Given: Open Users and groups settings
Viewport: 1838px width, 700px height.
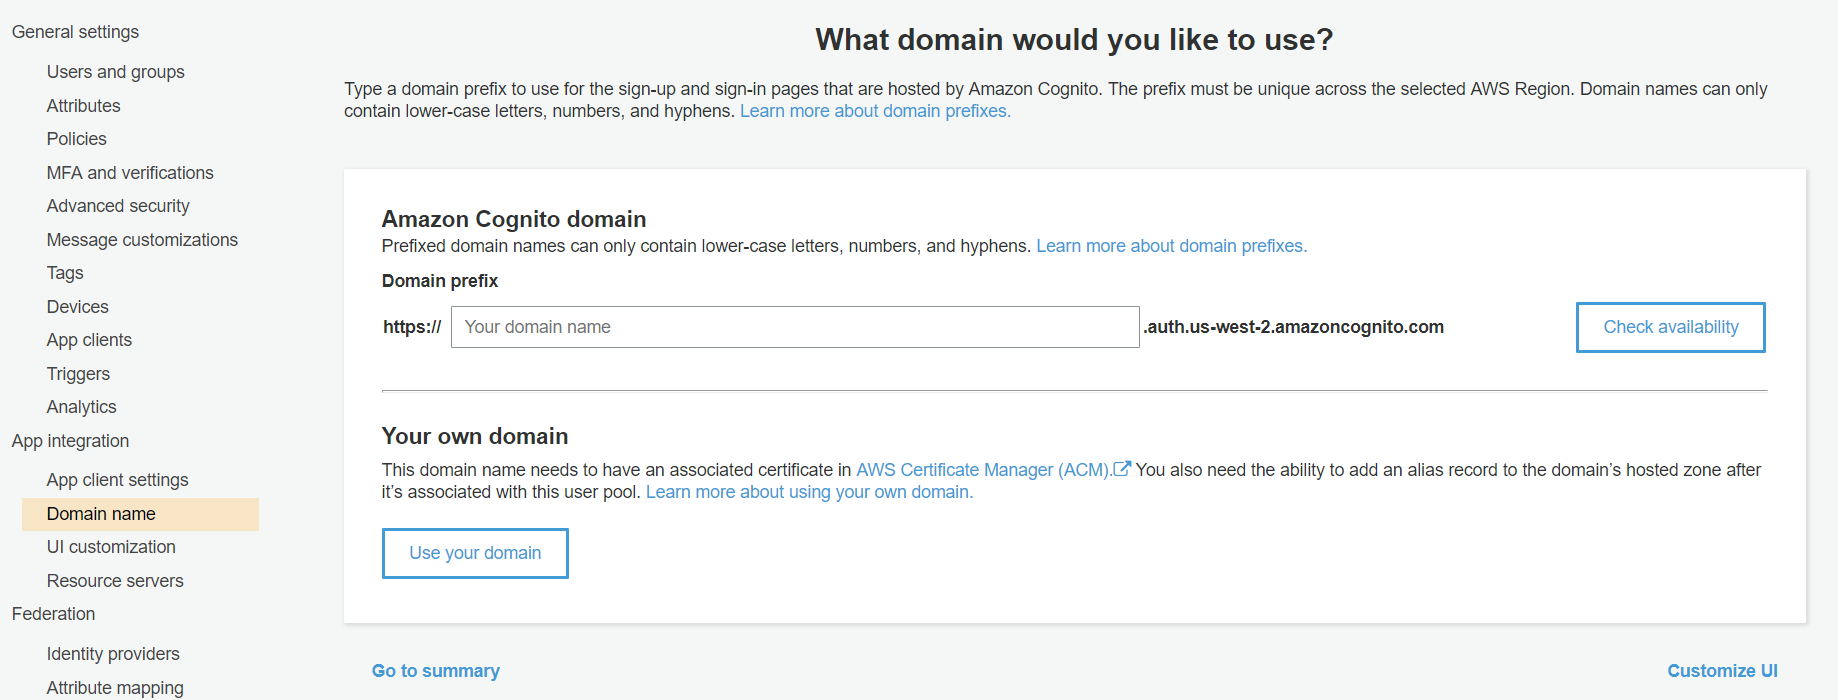Looking at the screenshot, I should [116, 72].
